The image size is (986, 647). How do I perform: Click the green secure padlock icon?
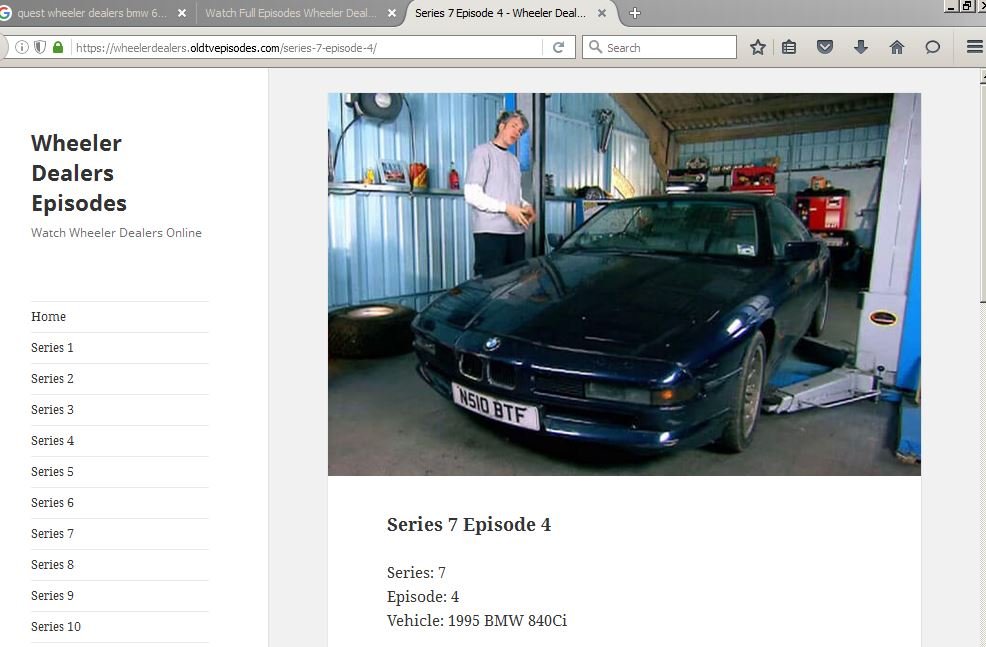click(x=58, y=47)
